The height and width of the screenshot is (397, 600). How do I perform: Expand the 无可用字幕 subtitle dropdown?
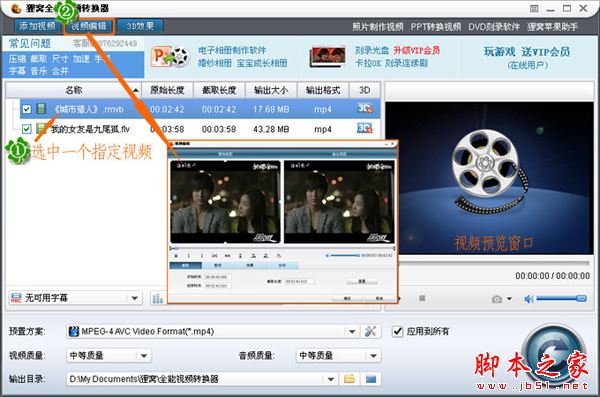tap(134, 298)
